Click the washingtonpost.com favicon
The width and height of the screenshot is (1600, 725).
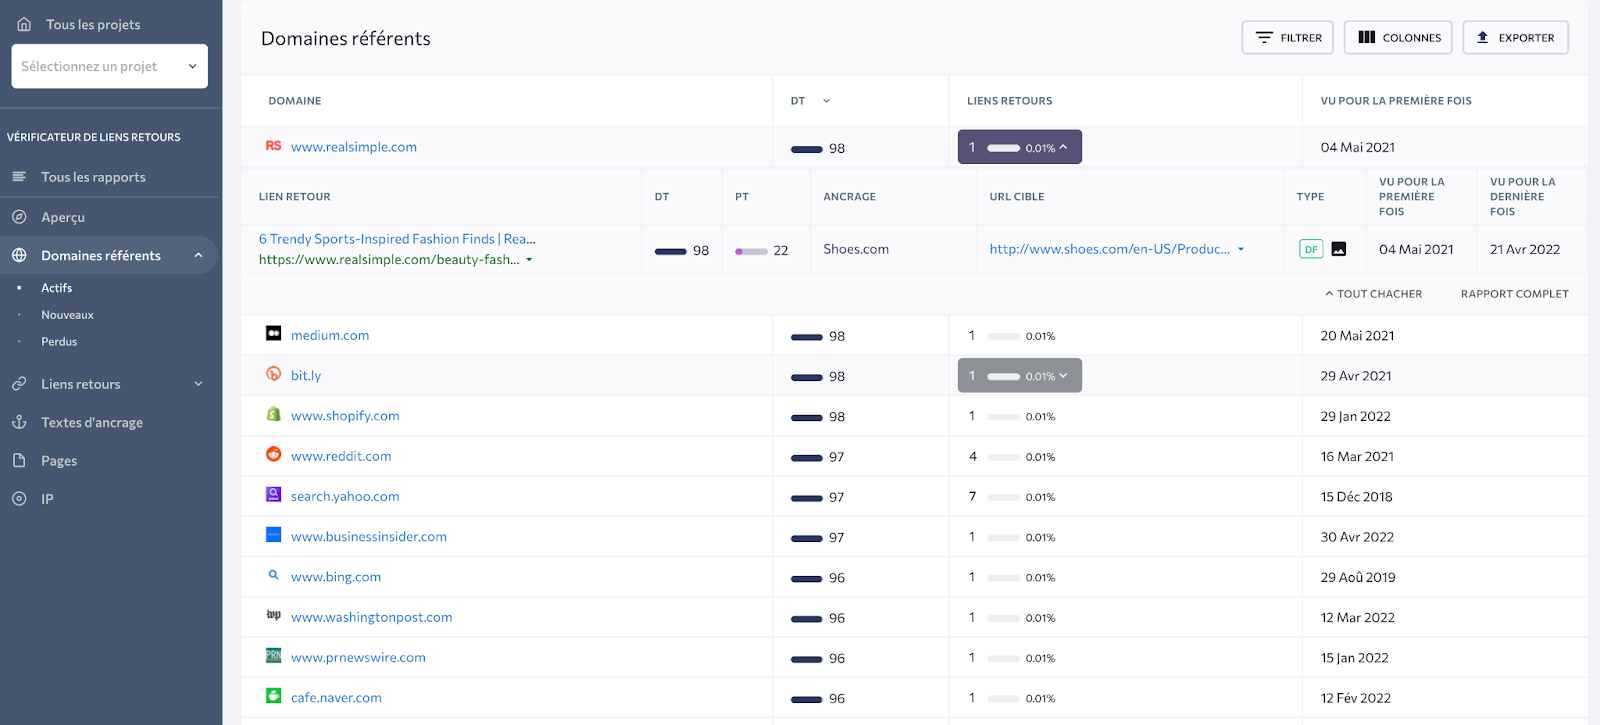273,615
